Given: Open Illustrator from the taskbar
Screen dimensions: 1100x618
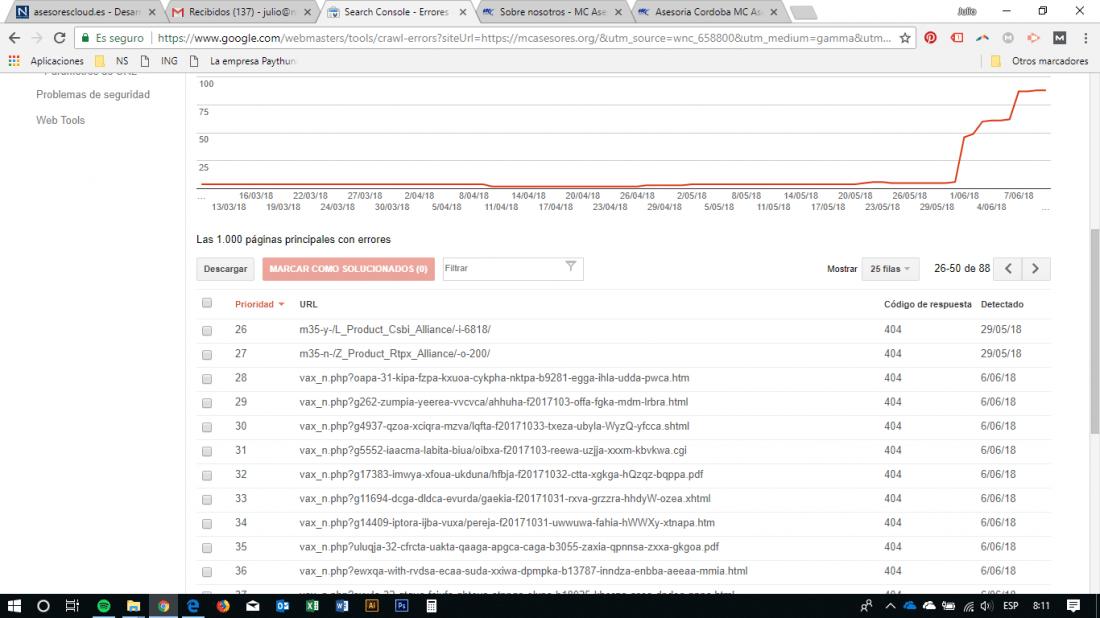Looking at the screenshot, I should (x=372, y=605).
